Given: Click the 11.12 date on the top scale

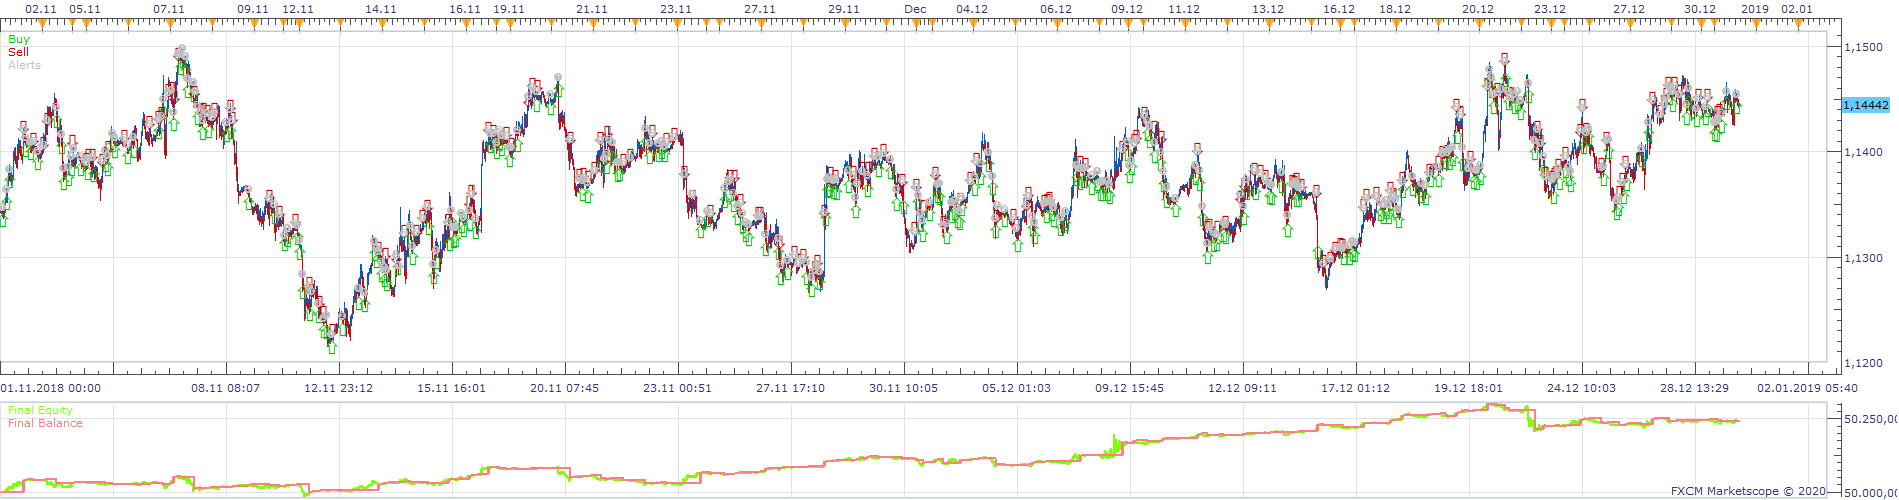Looking at the screenshot, I should (1183, 9).
